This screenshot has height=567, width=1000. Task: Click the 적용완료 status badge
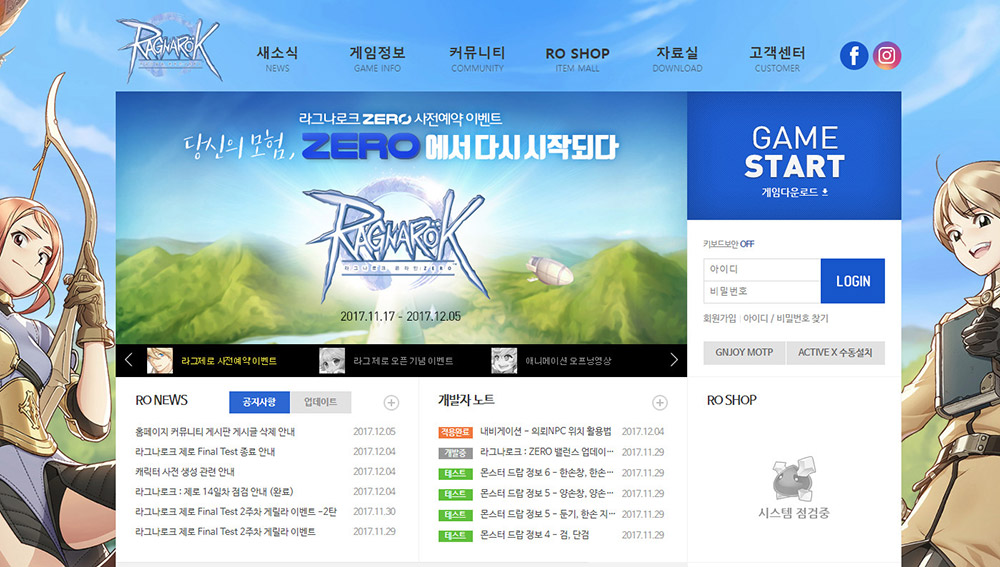455,432
